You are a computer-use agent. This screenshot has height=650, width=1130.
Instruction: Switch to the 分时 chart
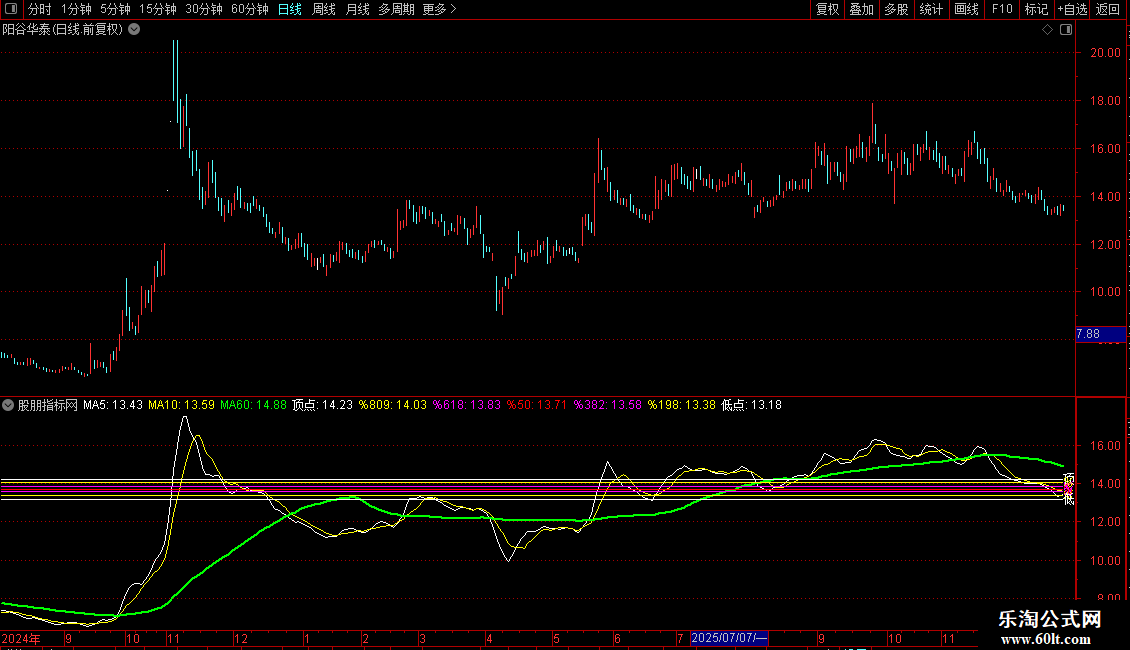tap(40, 9)
